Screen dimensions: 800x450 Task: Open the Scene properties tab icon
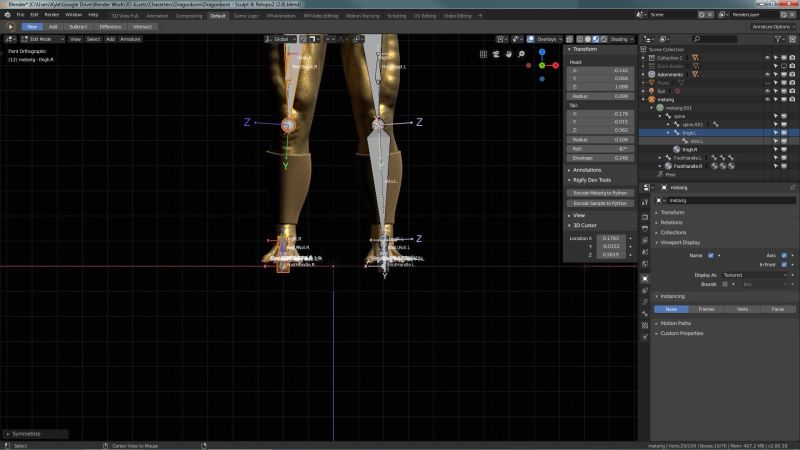pyautogui.click(x=645, y=252)
